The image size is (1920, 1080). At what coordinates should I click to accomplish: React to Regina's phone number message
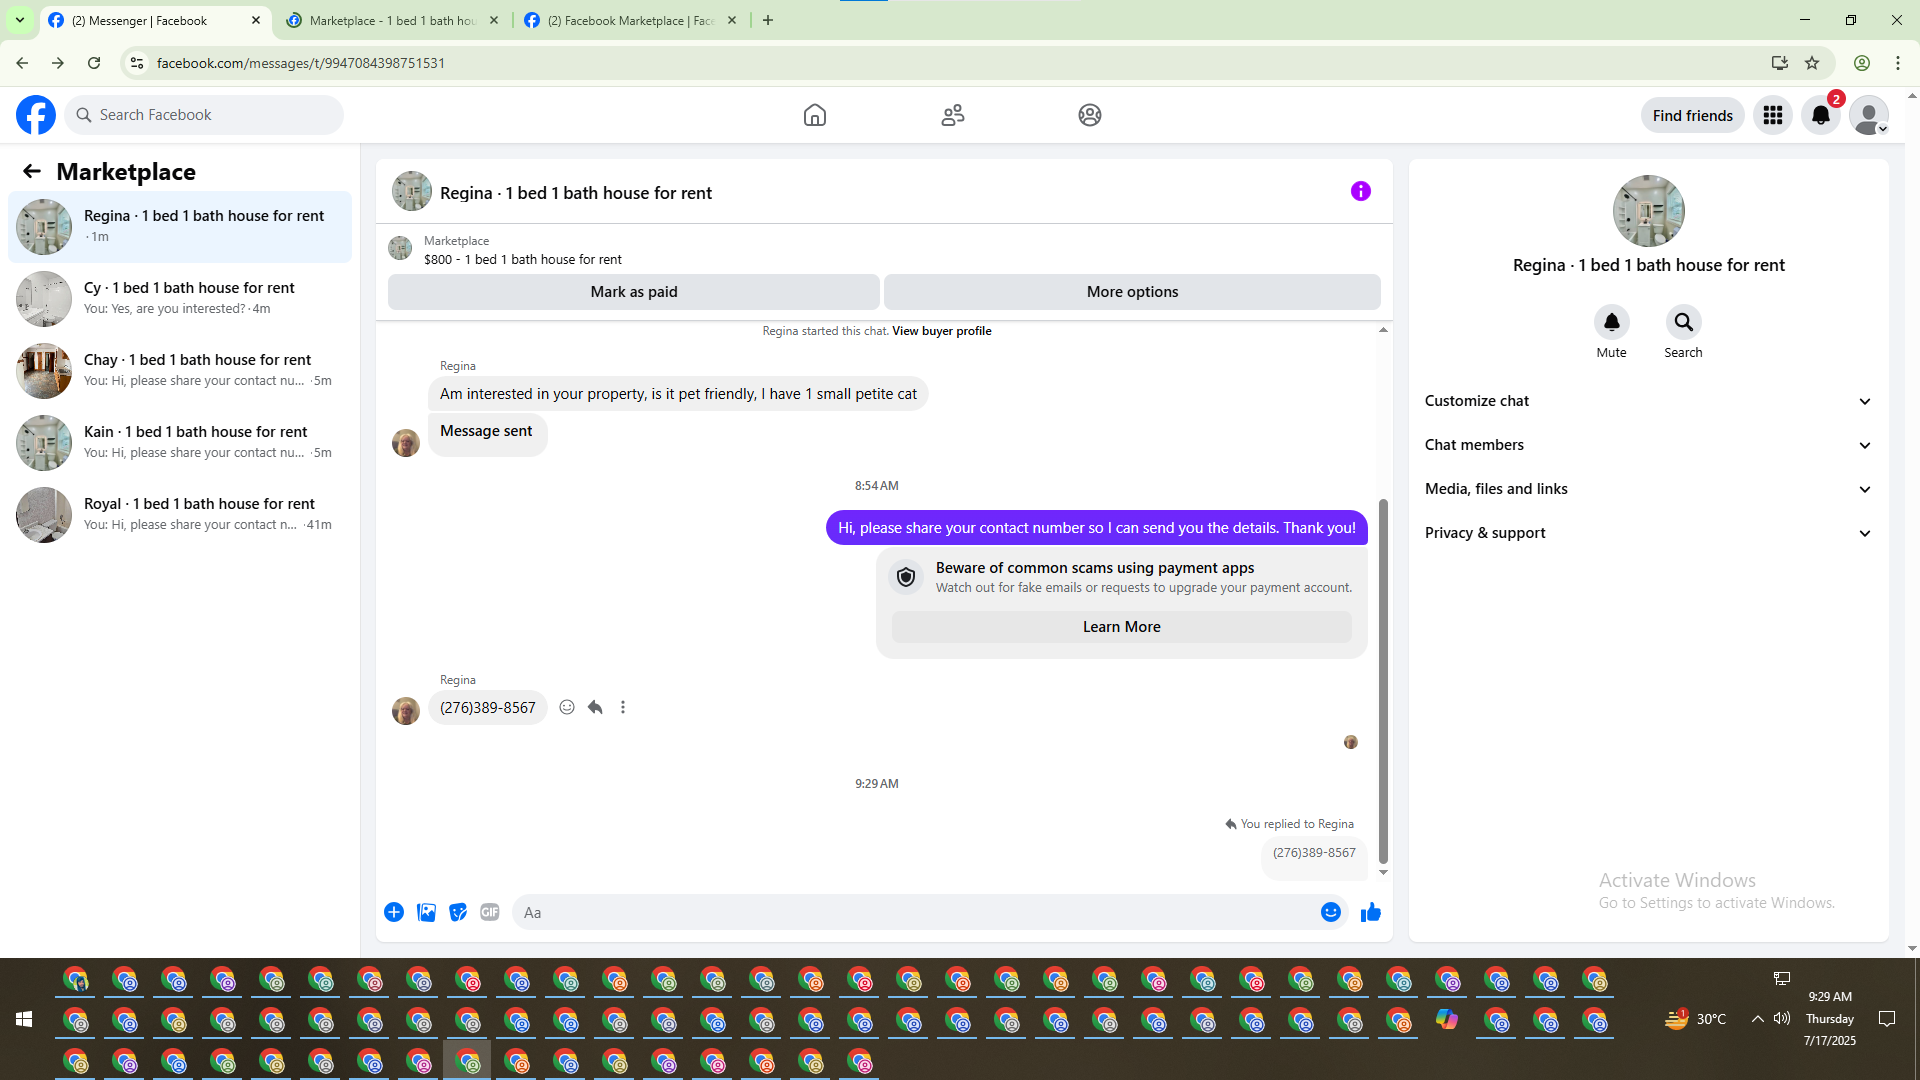pyautogui.click(x=567, y=707)
